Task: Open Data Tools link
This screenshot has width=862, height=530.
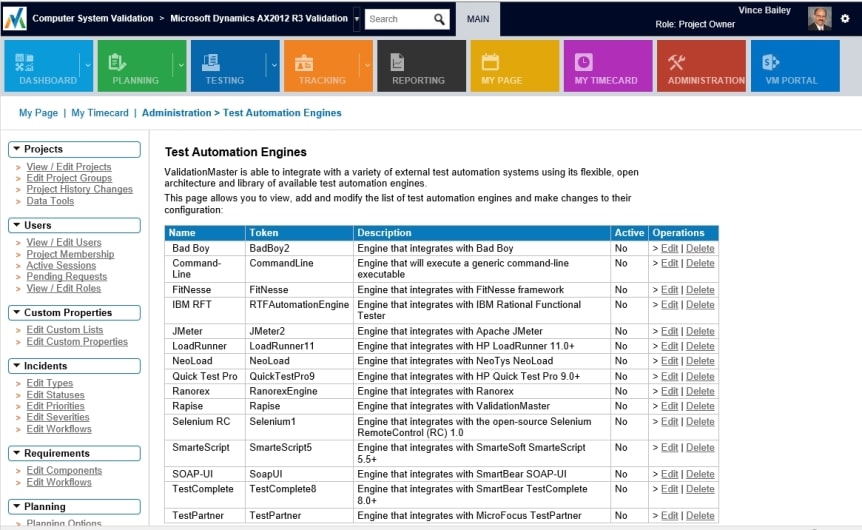Action: pos(50,201)
